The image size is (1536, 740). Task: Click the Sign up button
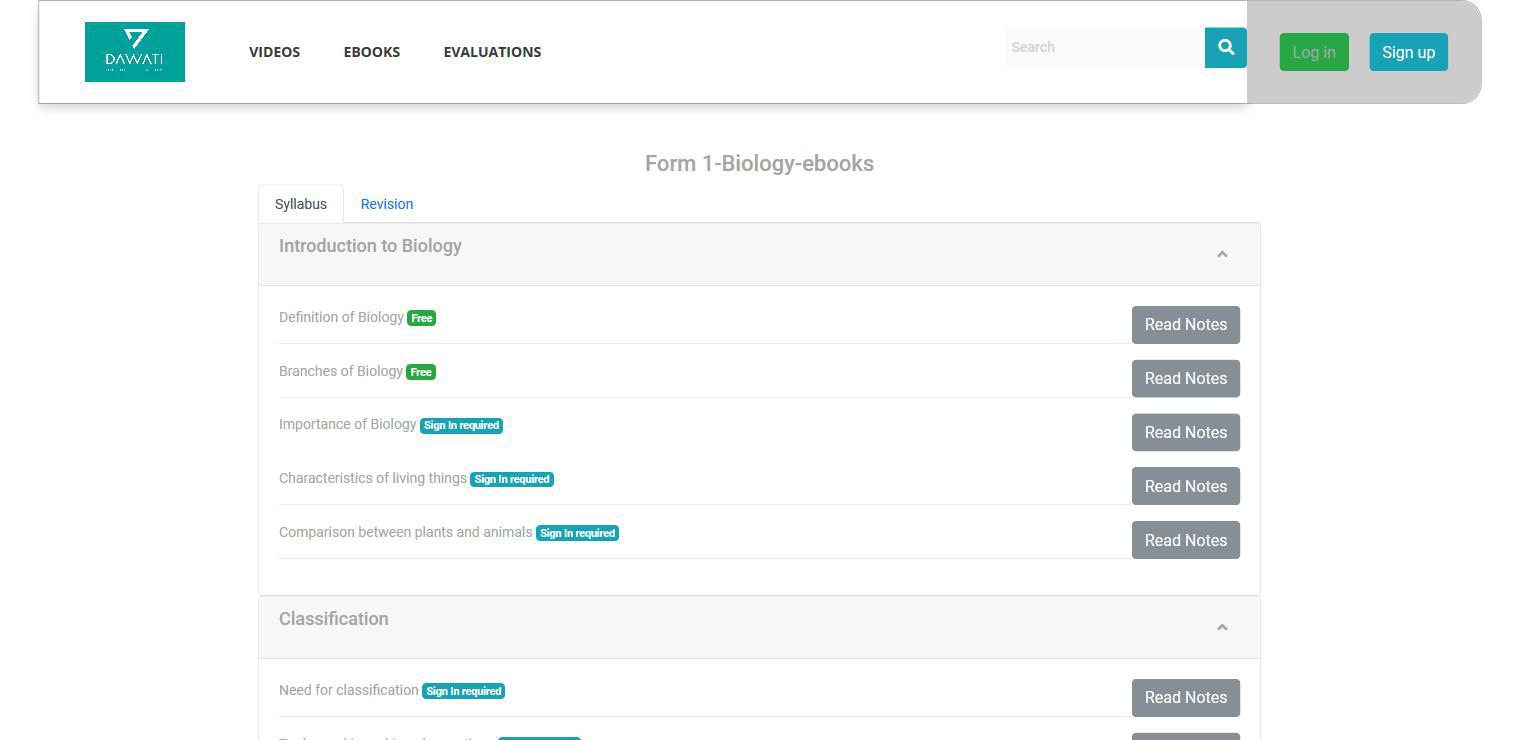1408,53
